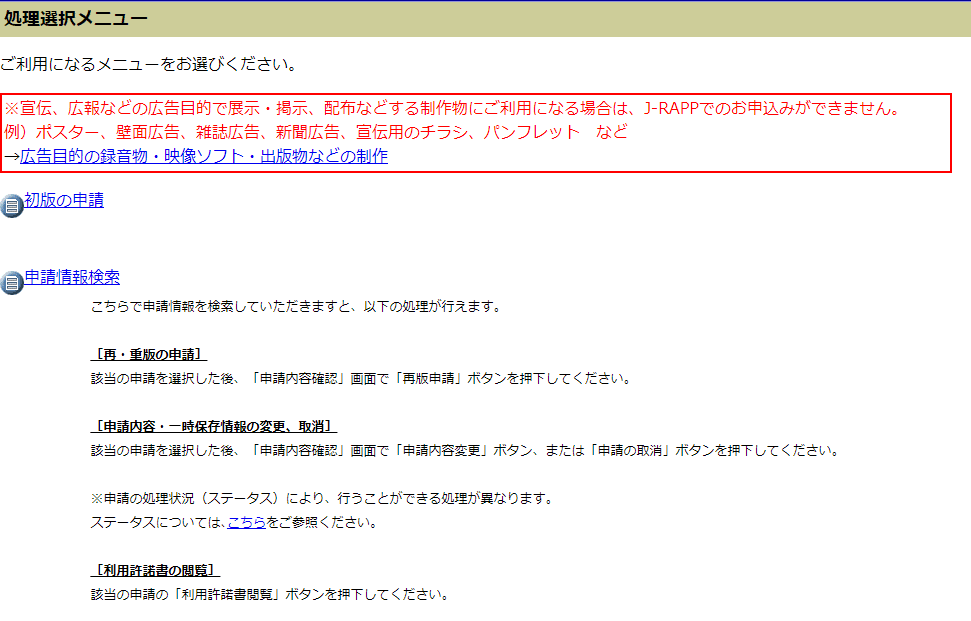The height and width of the screenshot is (621, 971).
Task: Follow the 広告目的の録音物・映像ソフト・出版物などの制作 link
Action: (204, 156)
